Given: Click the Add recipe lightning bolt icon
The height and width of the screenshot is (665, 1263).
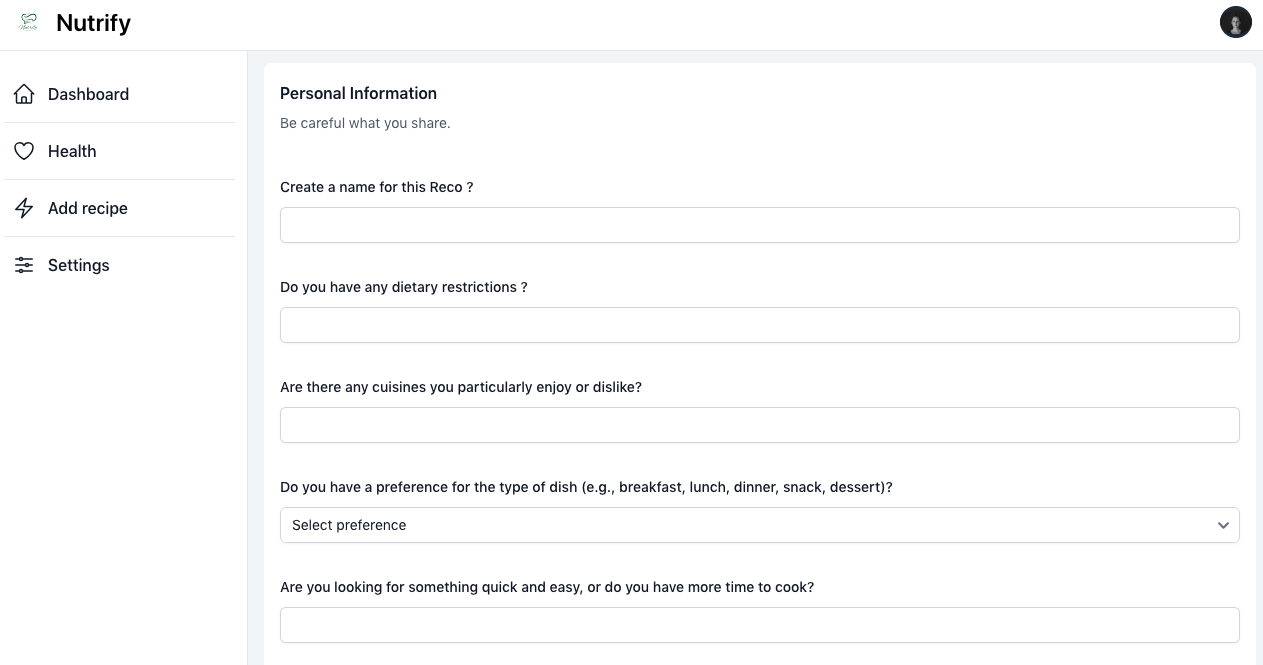Looking at the screenshot, I should [x=24, y=208].
